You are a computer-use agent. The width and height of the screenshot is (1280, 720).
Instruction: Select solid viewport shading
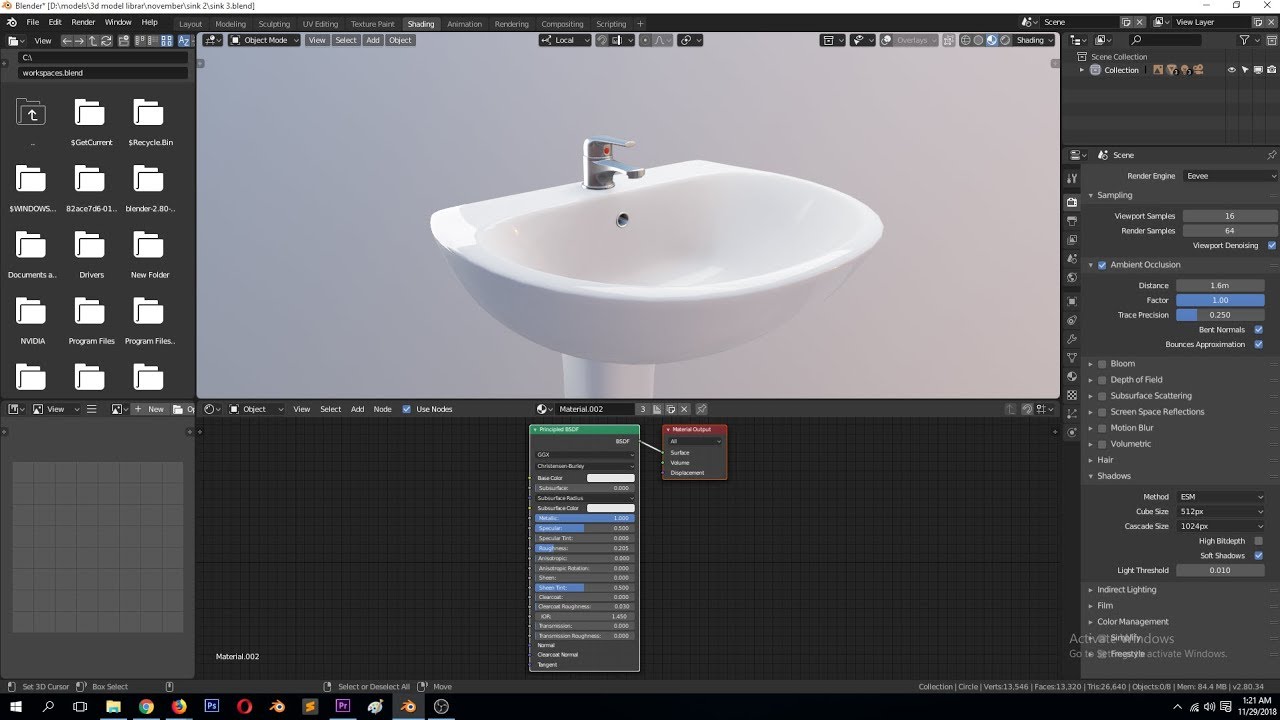click(978, 41)
